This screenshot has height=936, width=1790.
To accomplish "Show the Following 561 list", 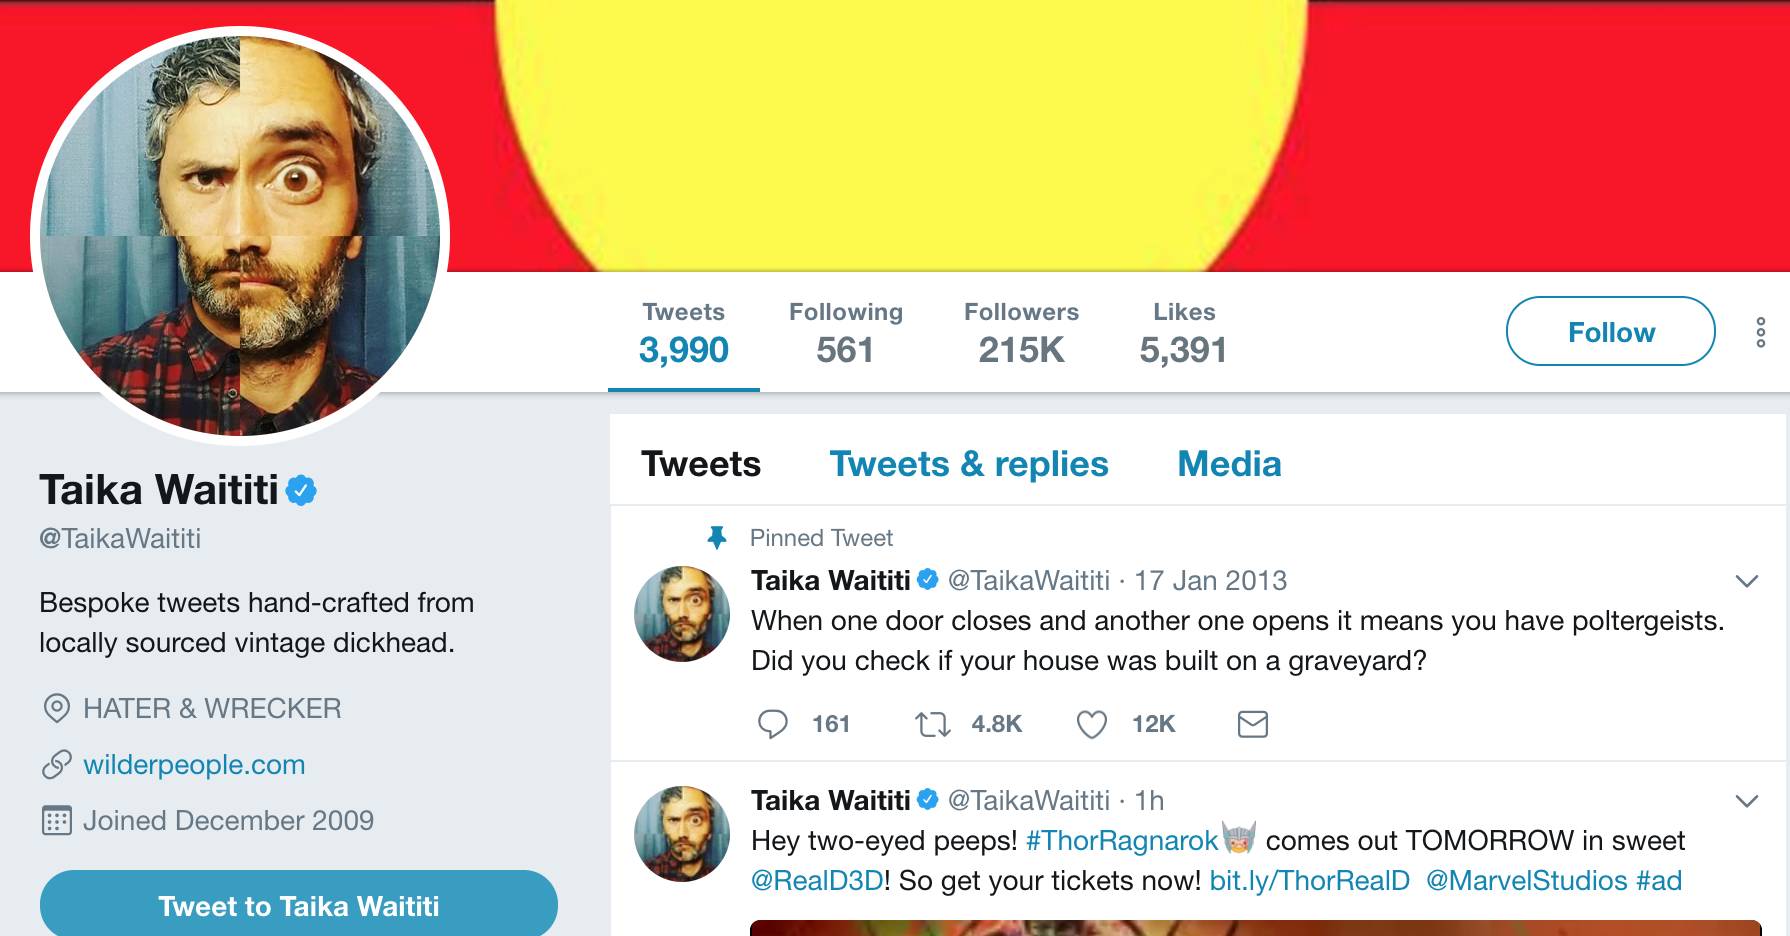I will 845,333.
